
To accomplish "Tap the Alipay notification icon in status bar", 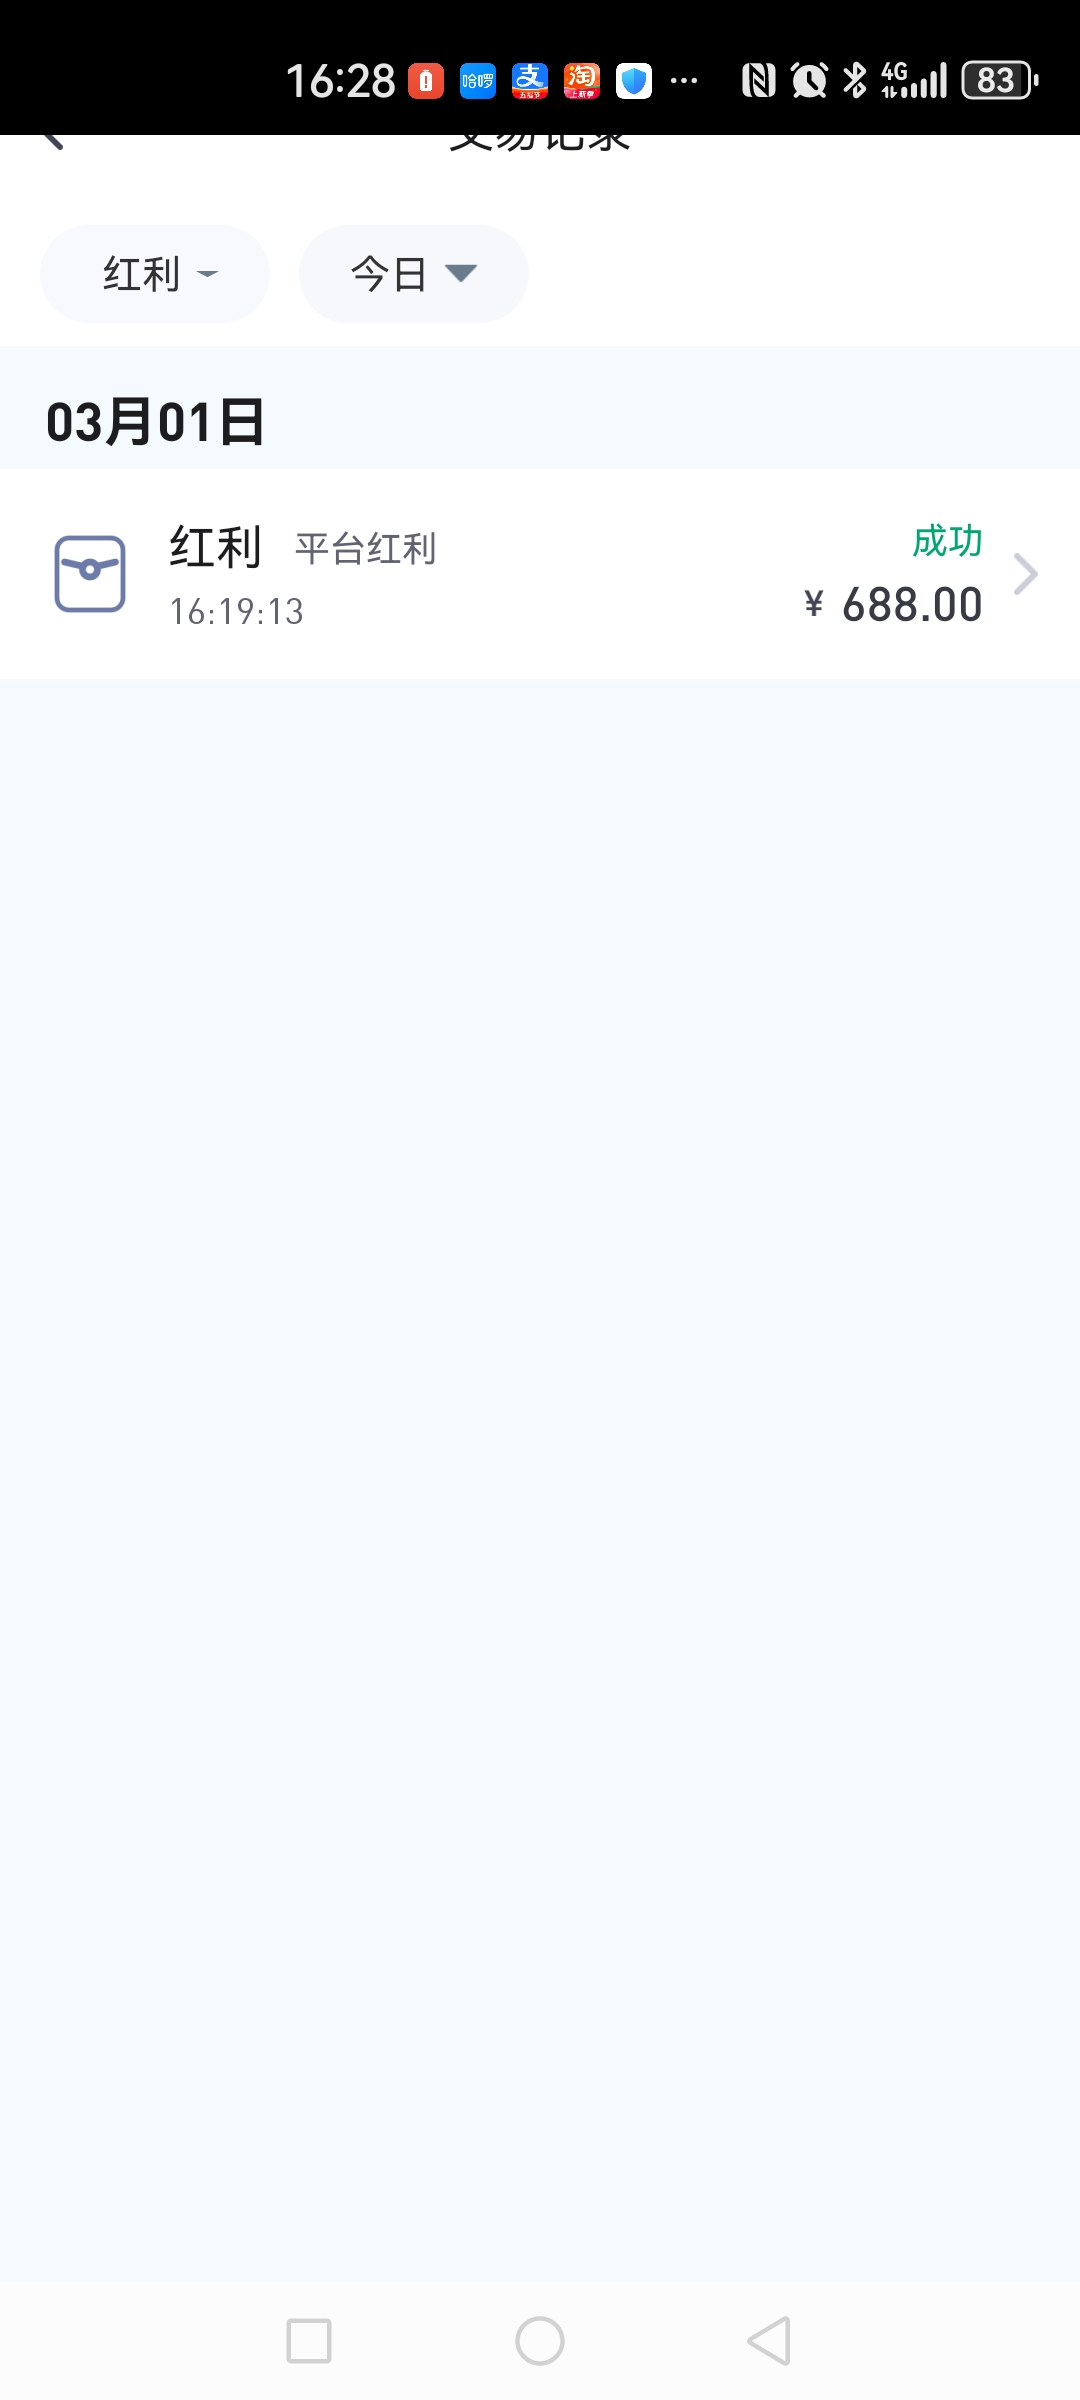I will click(x=530, y=81).
